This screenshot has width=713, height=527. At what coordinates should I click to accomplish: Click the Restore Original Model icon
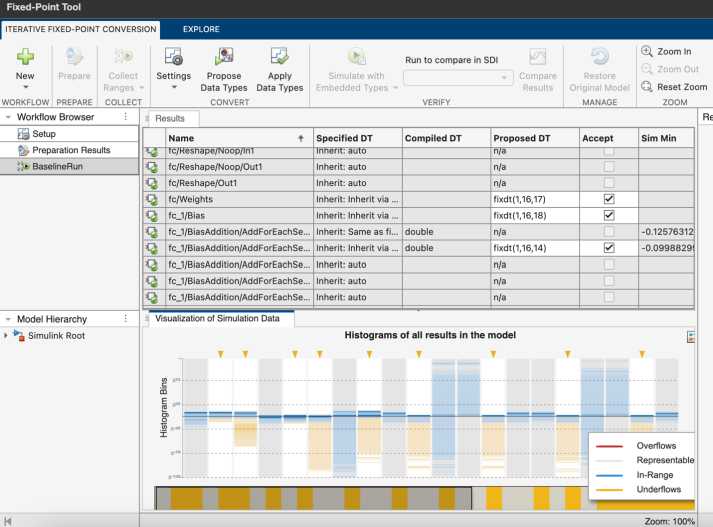coord(600,57)
